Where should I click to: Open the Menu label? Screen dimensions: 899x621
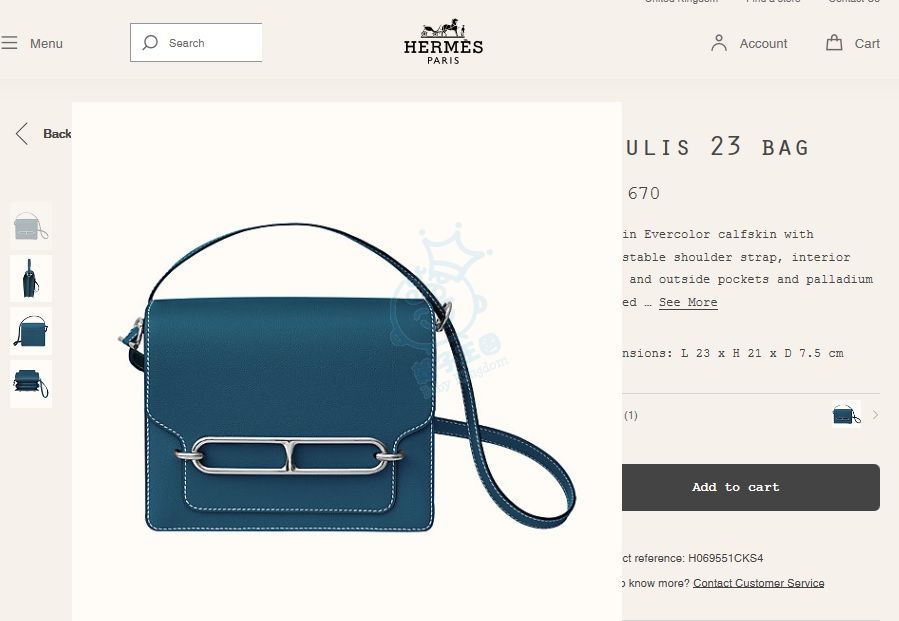pyautogui.click(x=46, y=44)
